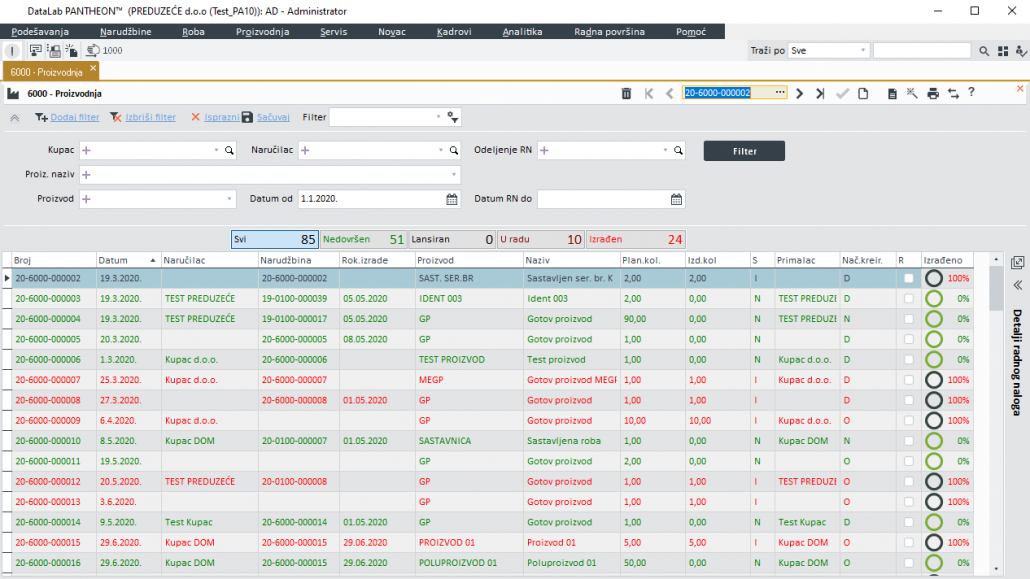Open help with the question mark icon
Screen dimensions: 1030x579
pos(972,93)
